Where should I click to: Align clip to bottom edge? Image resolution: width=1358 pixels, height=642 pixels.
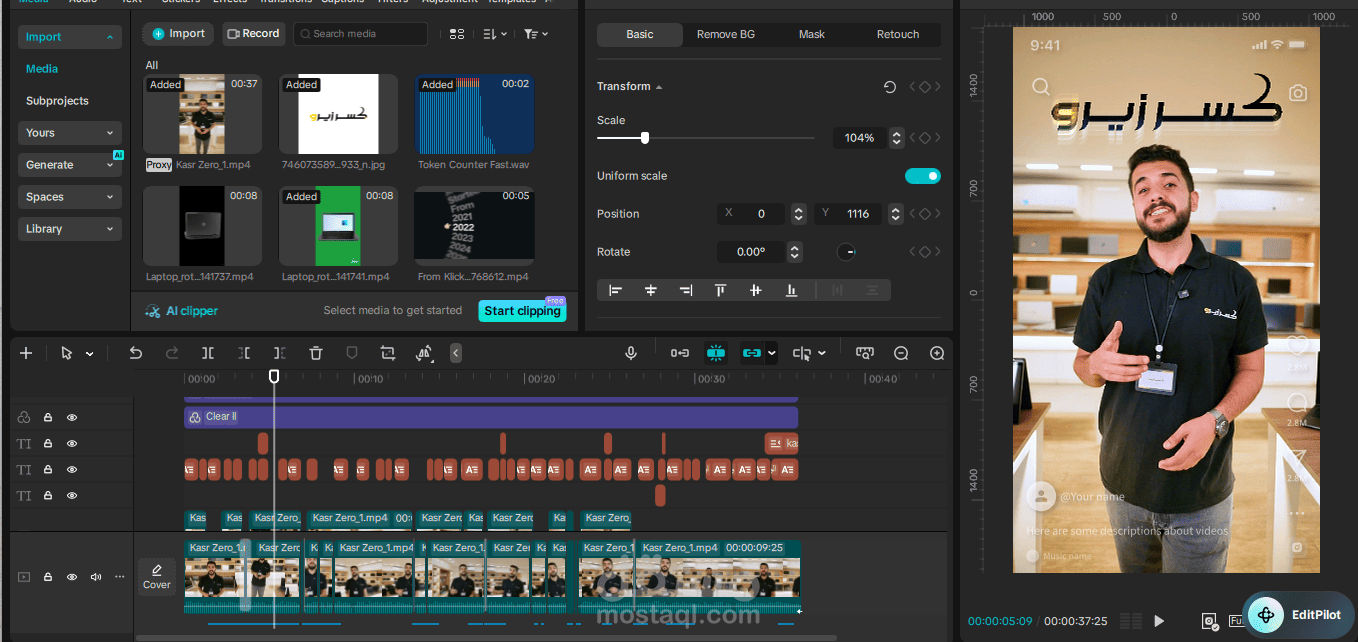tap(791, 290)
